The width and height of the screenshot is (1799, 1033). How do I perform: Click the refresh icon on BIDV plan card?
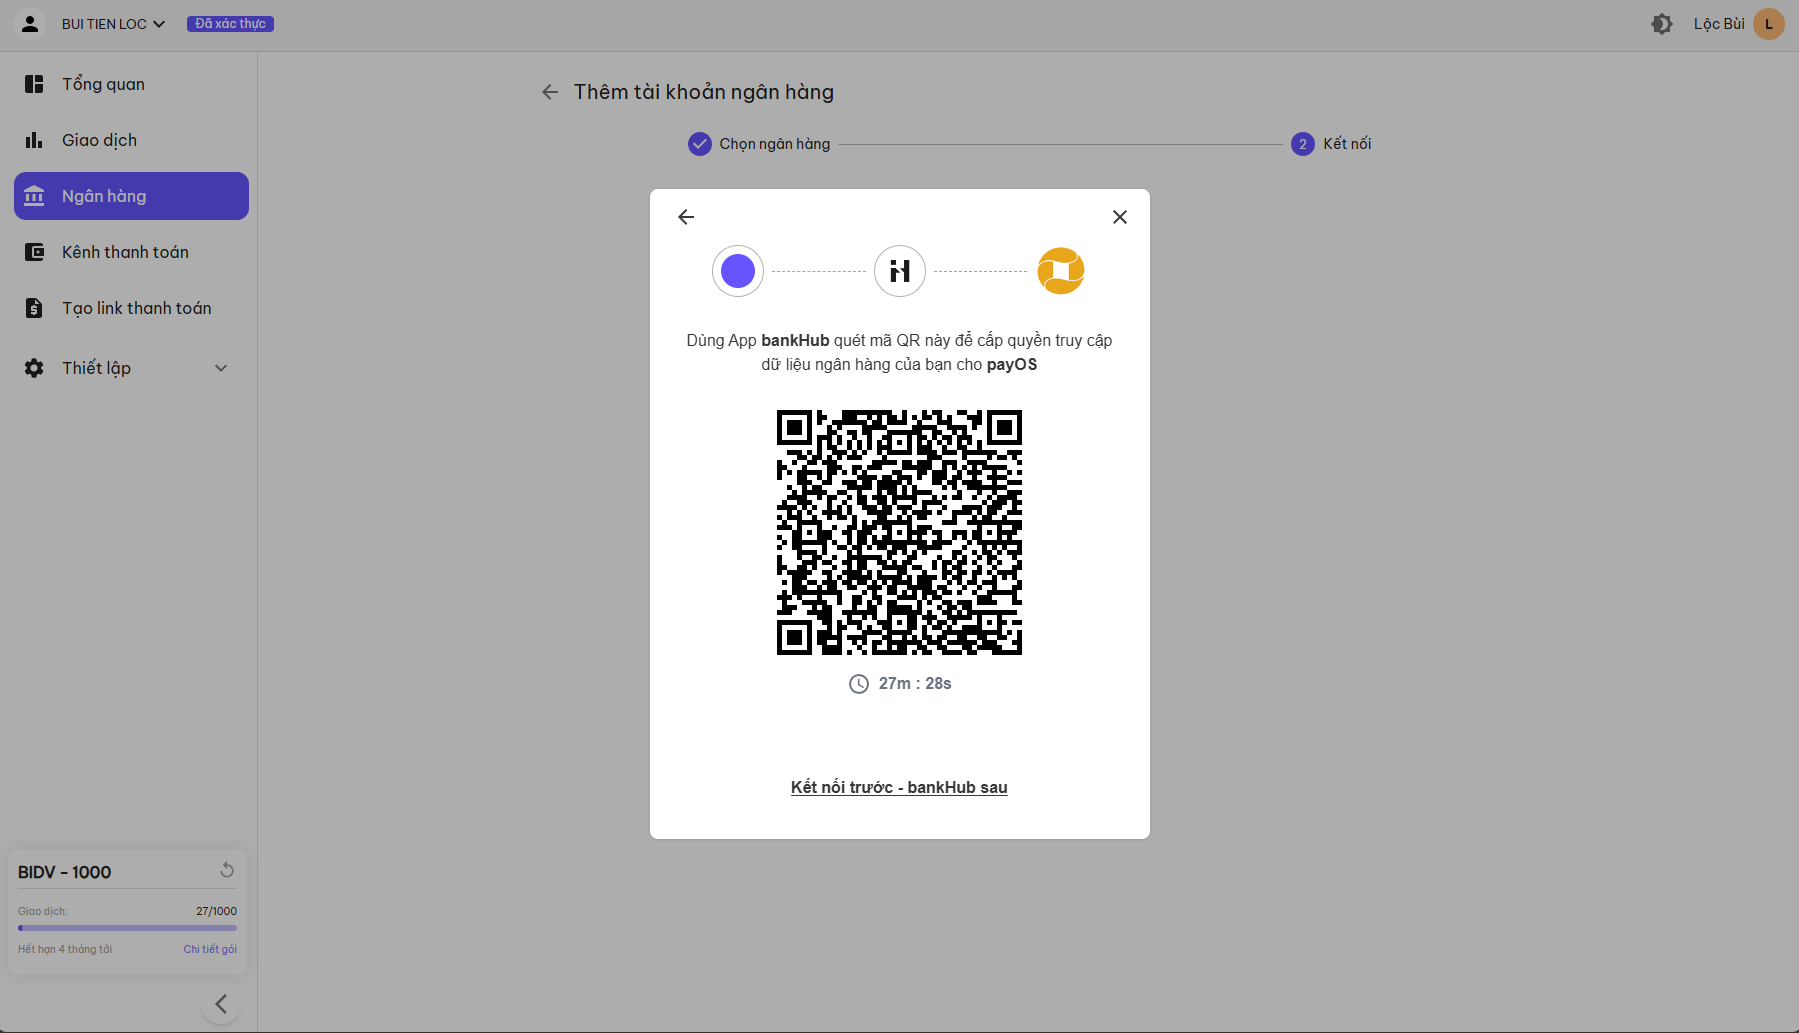tap(227, 870)
